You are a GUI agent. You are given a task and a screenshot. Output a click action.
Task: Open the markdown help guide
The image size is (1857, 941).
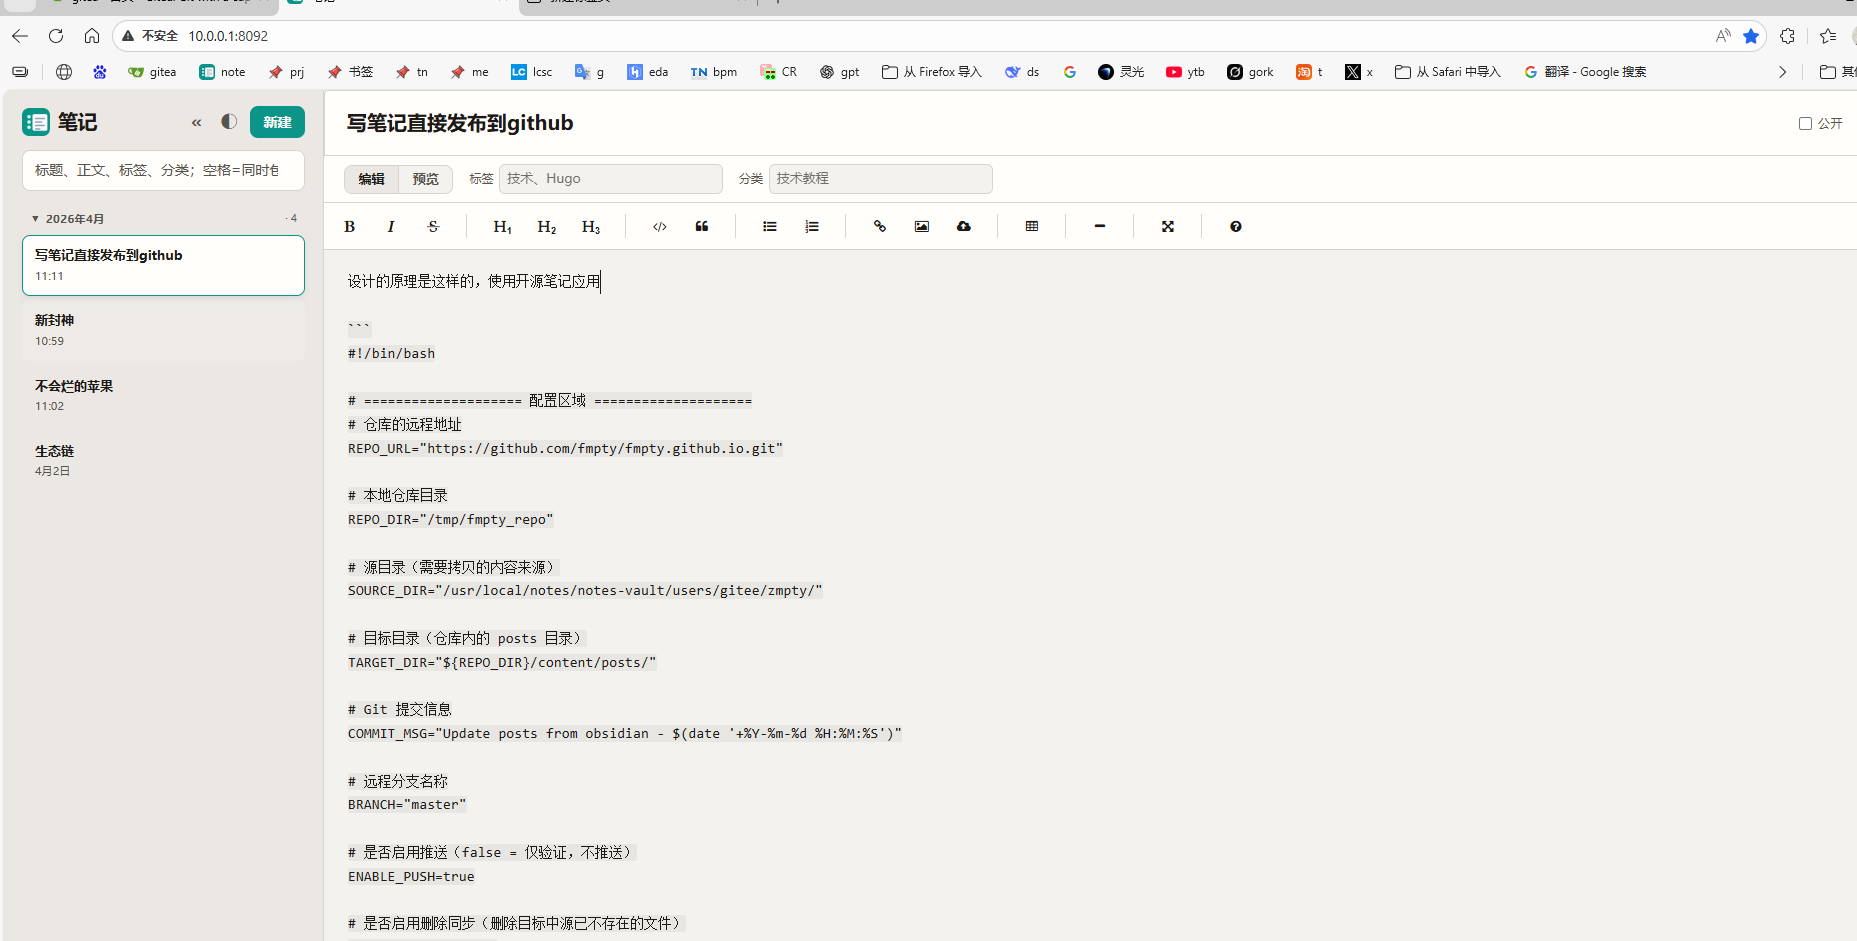tap(1236, 227)
